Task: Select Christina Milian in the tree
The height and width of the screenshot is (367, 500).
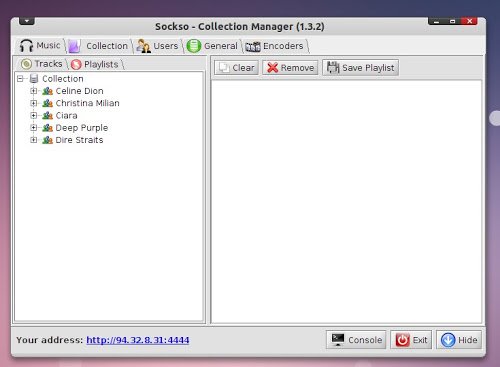Action: click(x=87, y=103)
